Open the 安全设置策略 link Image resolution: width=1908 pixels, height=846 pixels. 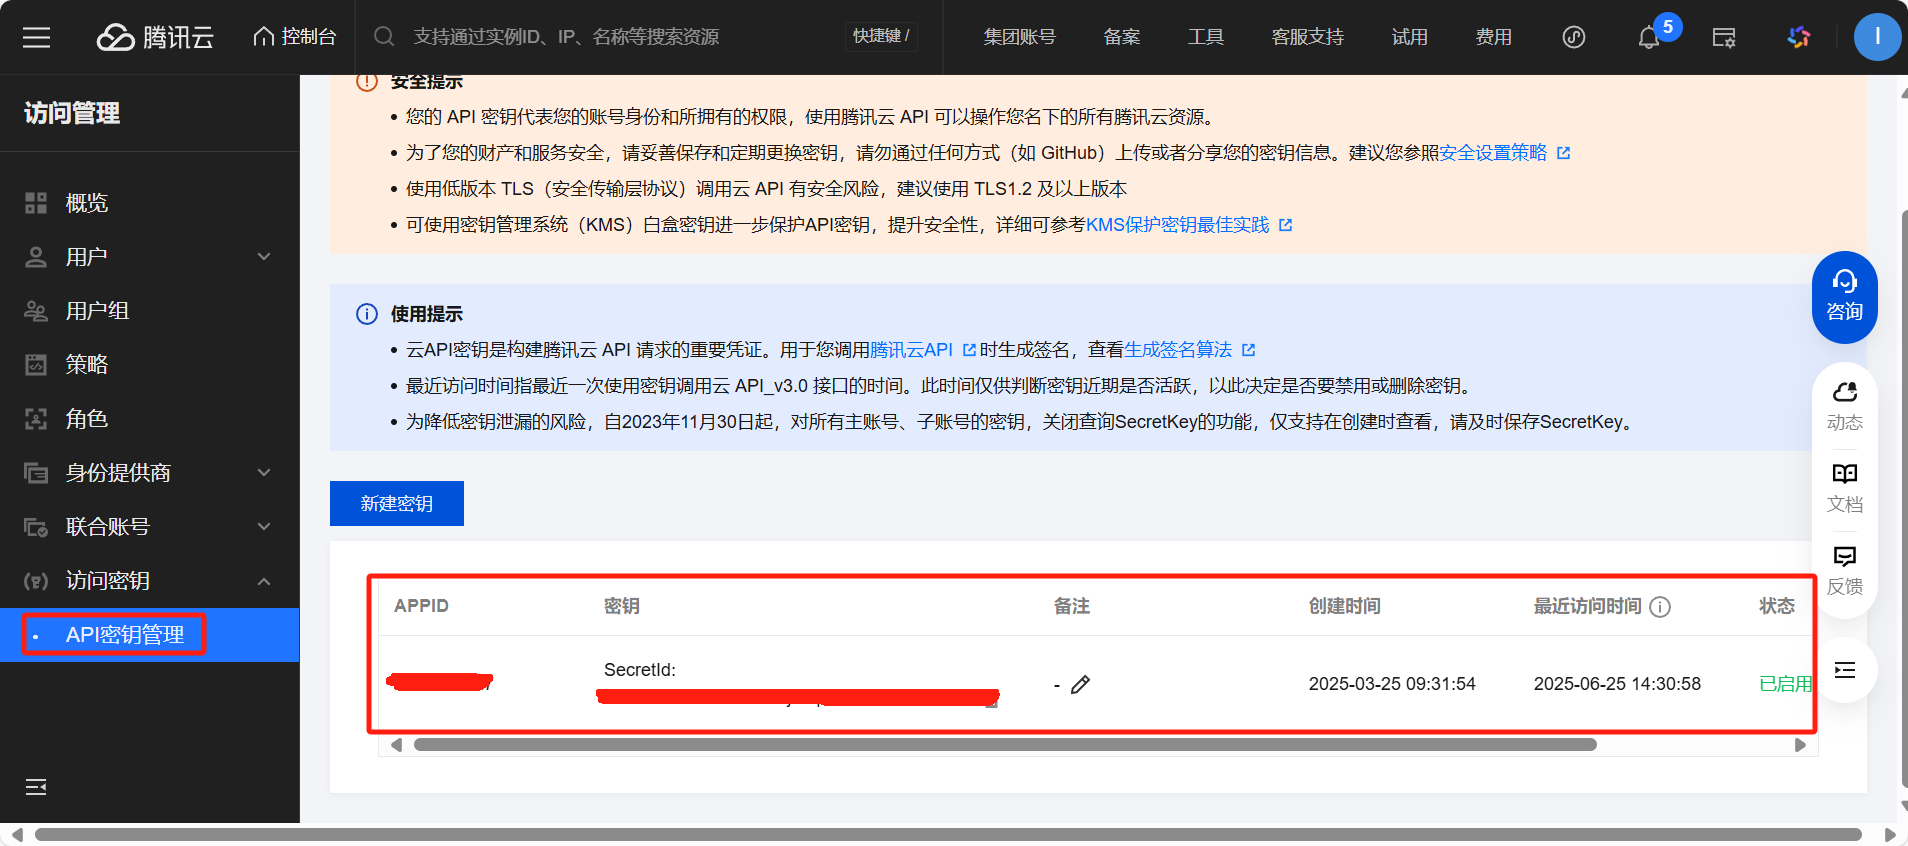click(x=1493, y=153)
